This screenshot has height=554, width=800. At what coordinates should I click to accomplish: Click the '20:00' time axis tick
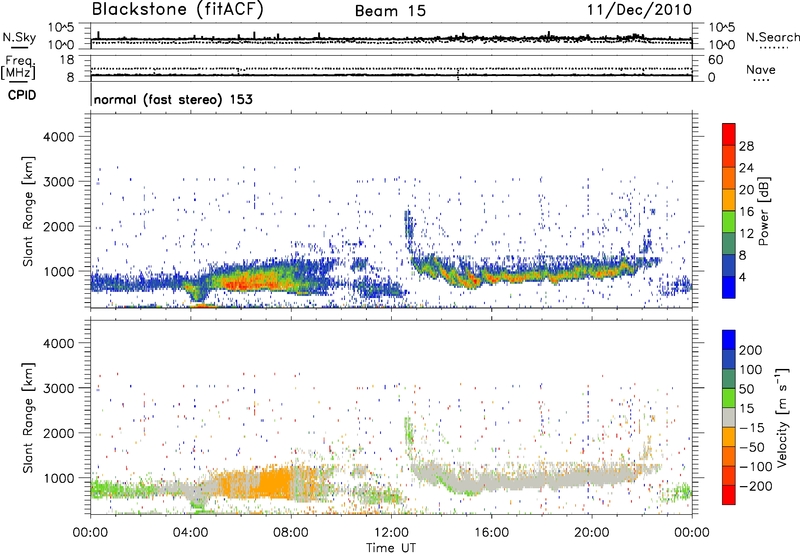[591, 533]
